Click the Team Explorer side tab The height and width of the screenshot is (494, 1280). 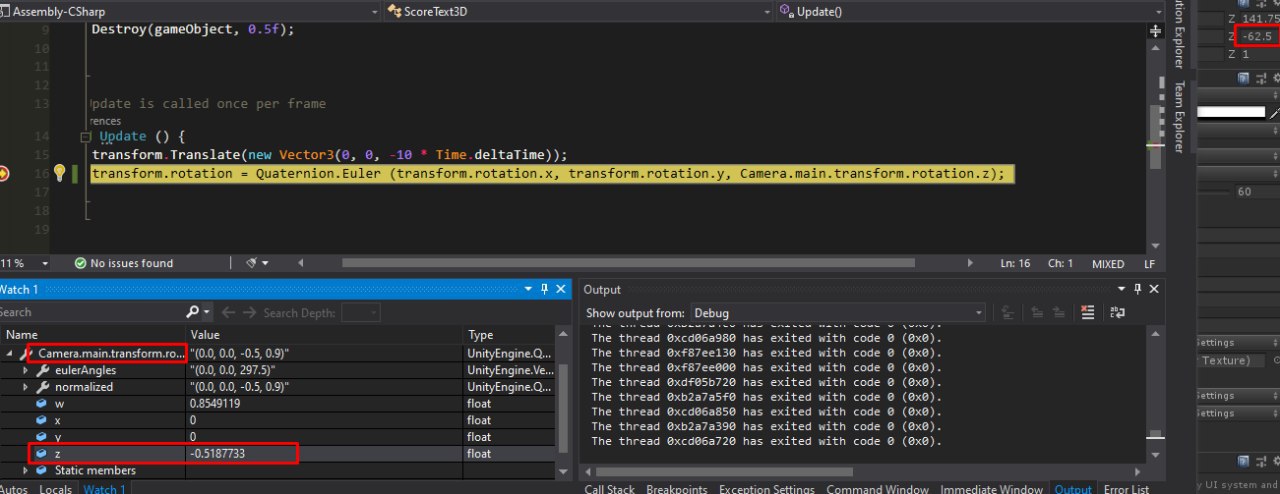click(x=1179, y=117)
